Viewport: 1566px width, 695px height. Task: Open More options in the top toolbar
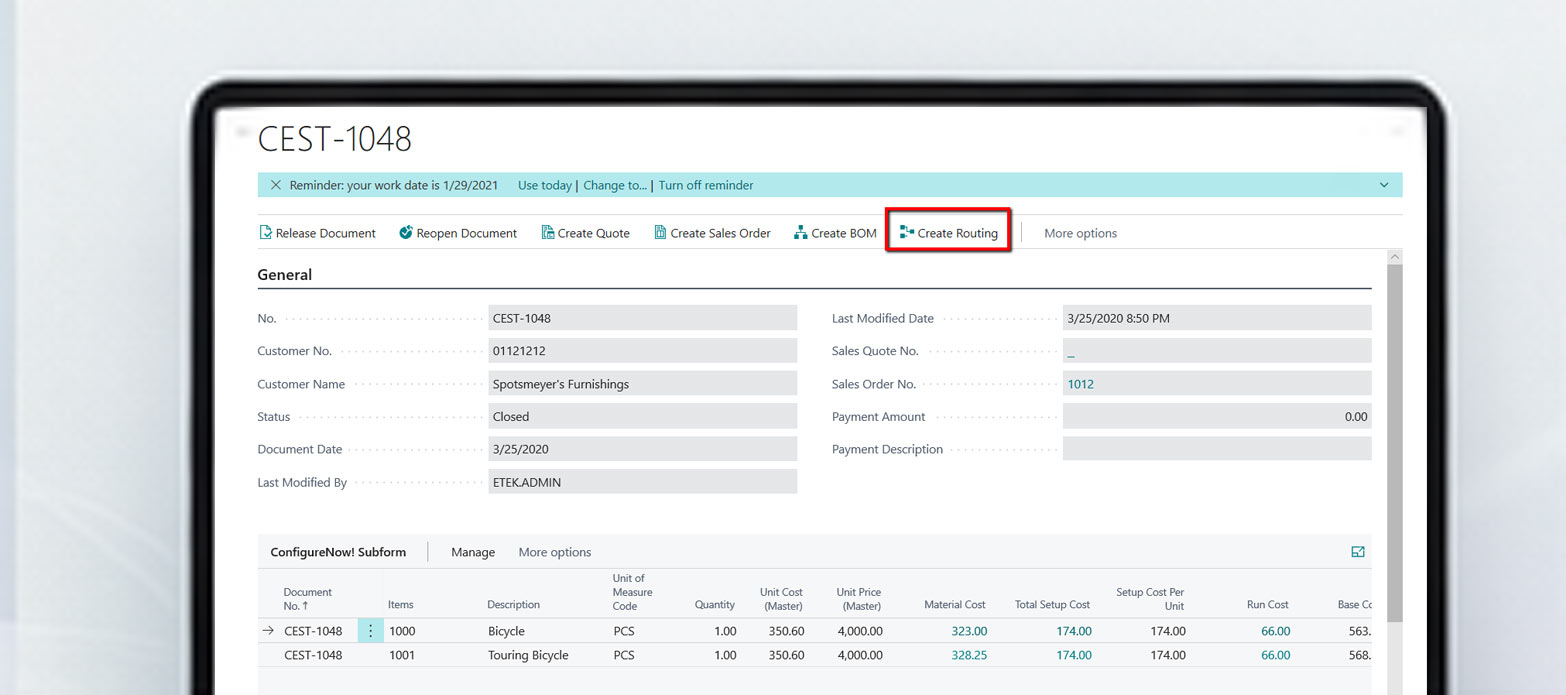[x=1080, y=233]
